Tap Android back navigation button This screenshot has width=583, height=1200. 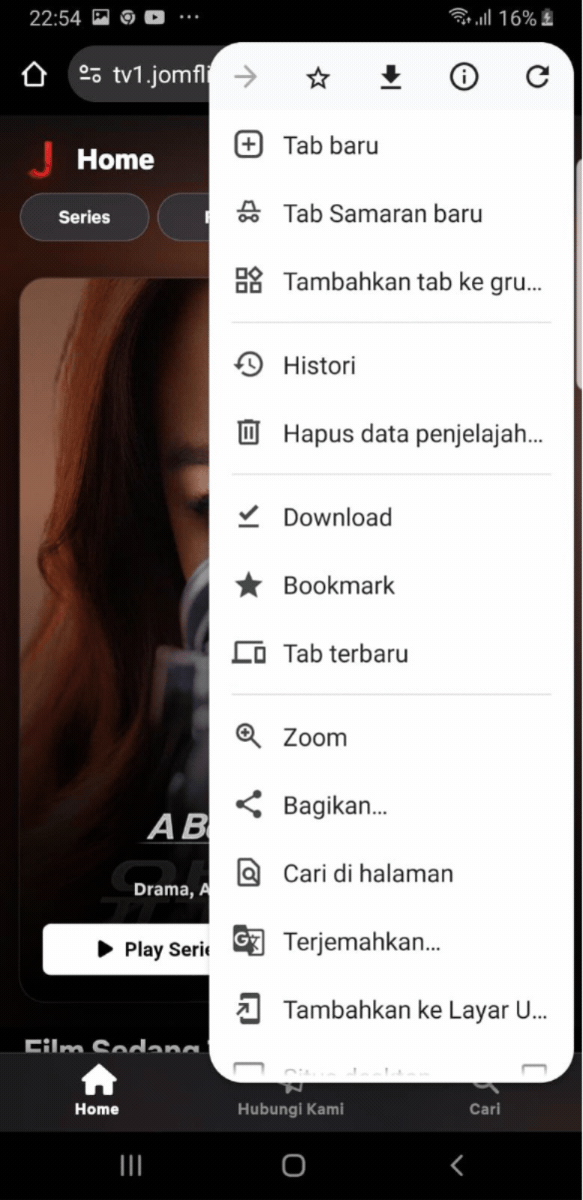pyautogui.click(x=456, y=1165)
